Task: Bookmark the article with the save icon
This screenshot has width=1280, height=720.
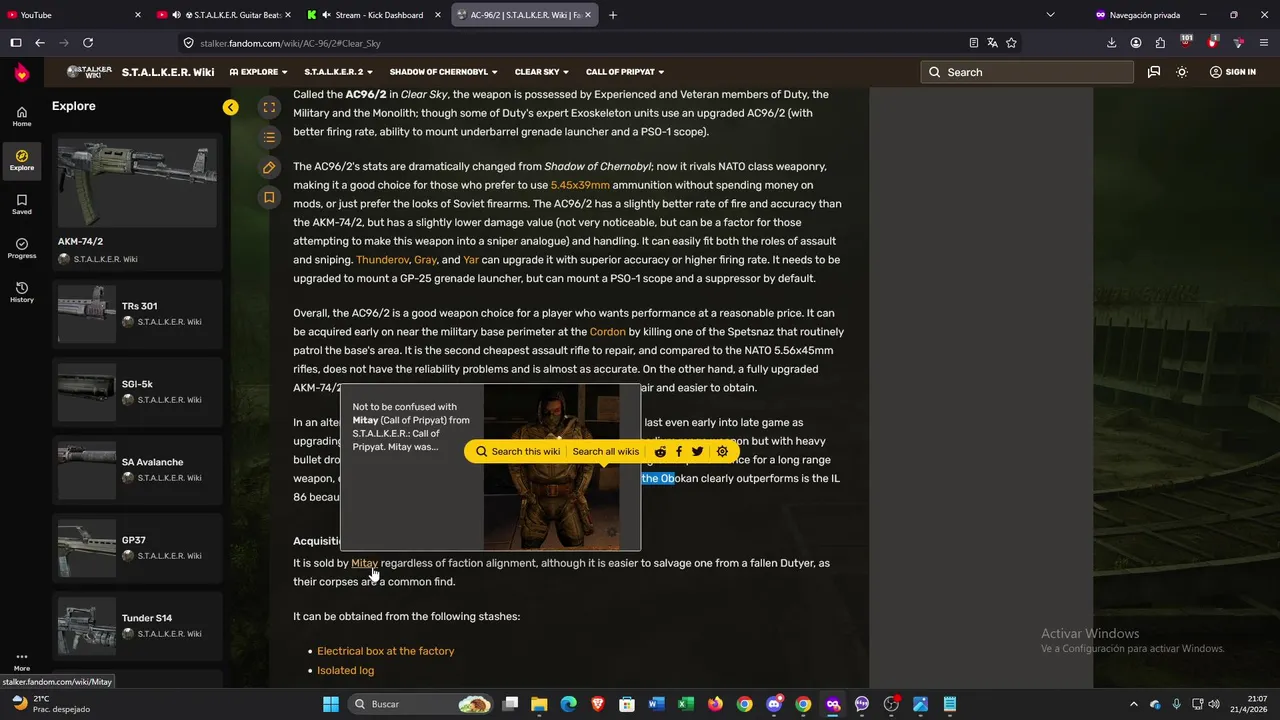Action: click(x=269, y=197)
